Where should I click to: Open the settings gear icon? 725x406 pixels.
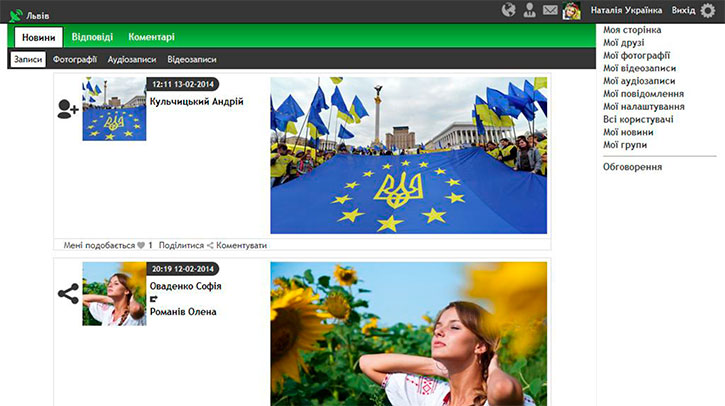pyautogui.click(x=708, y=10)
